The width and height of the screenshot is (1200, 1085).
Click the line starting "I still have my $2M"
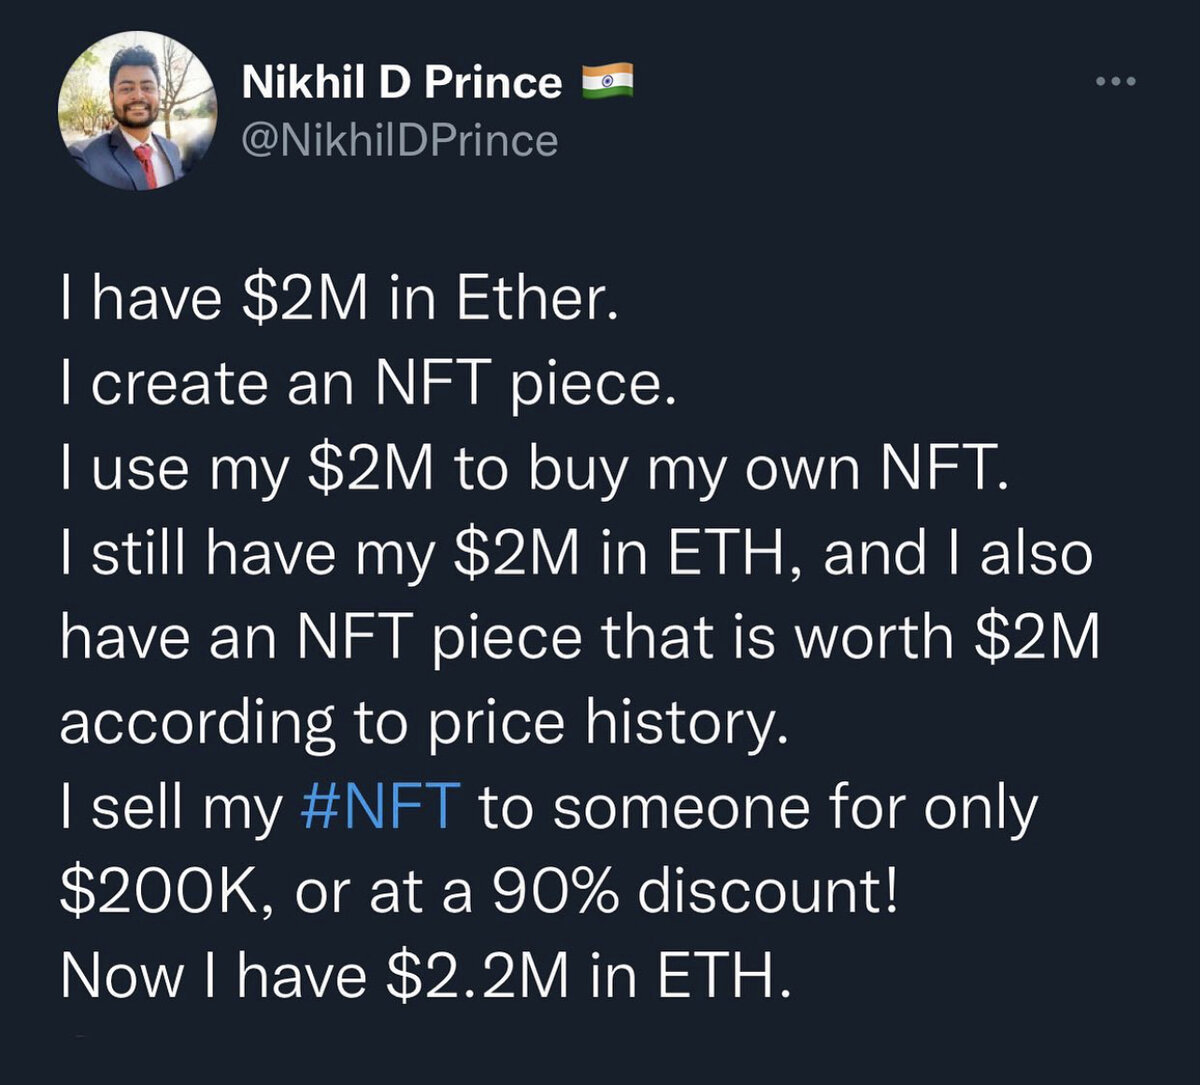click(x=575, y=555)
